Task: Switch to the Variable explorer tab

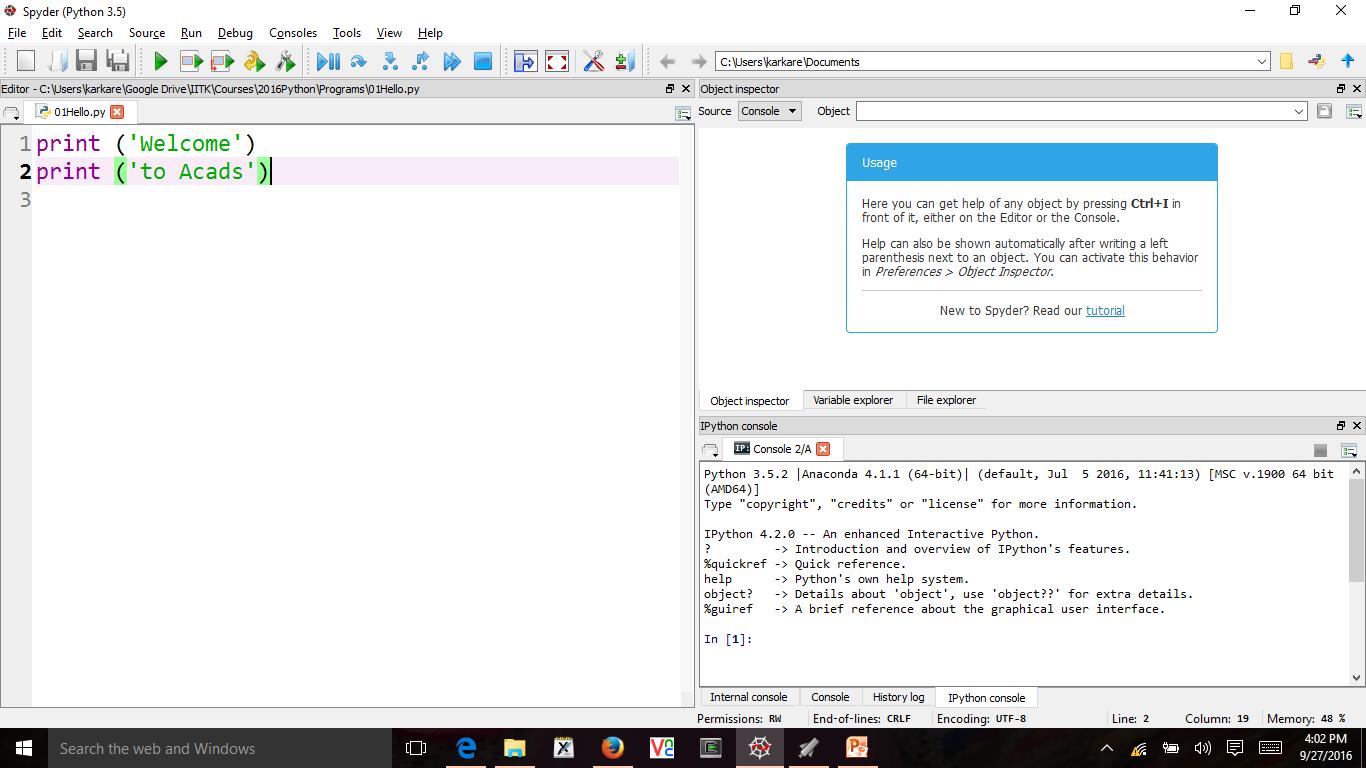Action: (x=853, y=400)
